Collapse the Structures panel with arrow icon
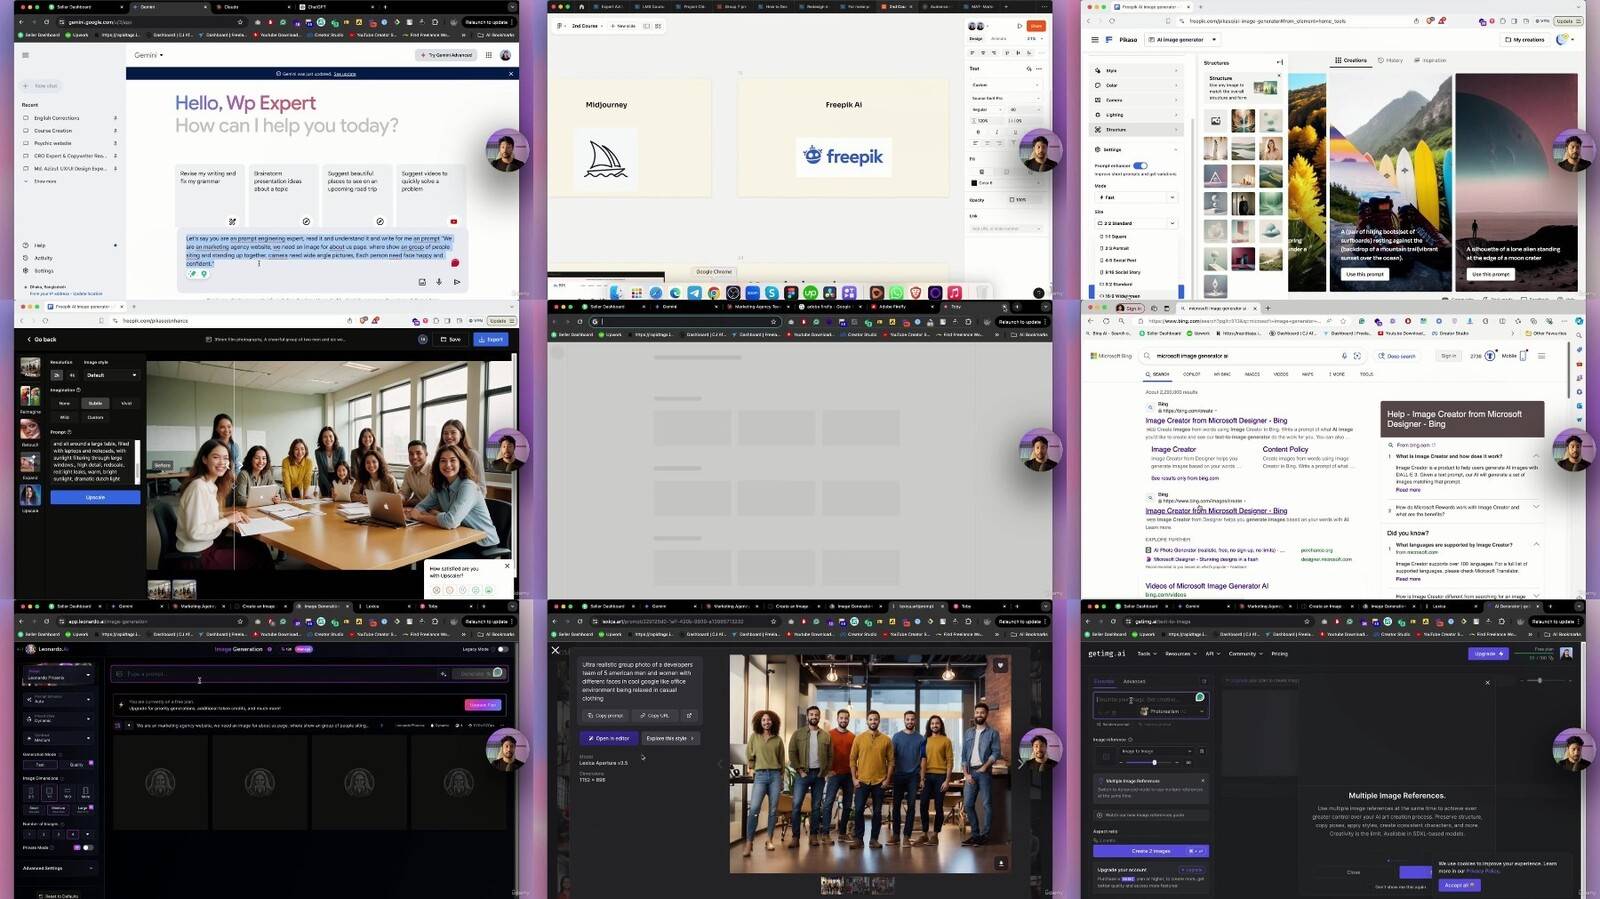 (x=1279, y=63)
